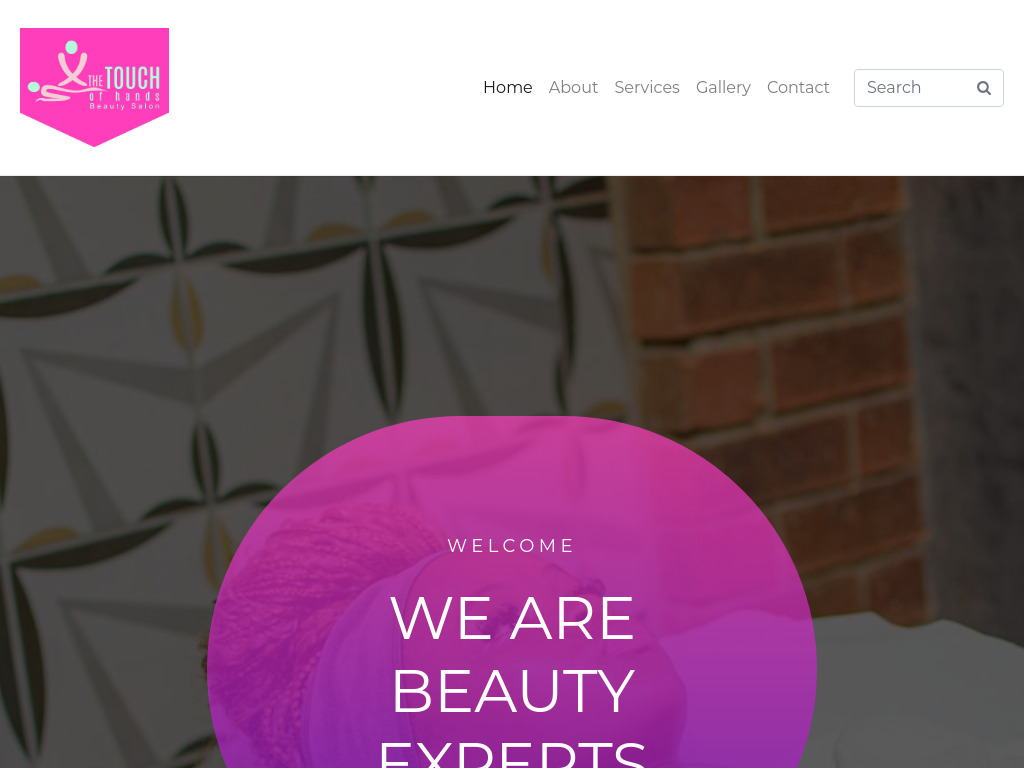Open the Home menu item

tap(507, 88)
